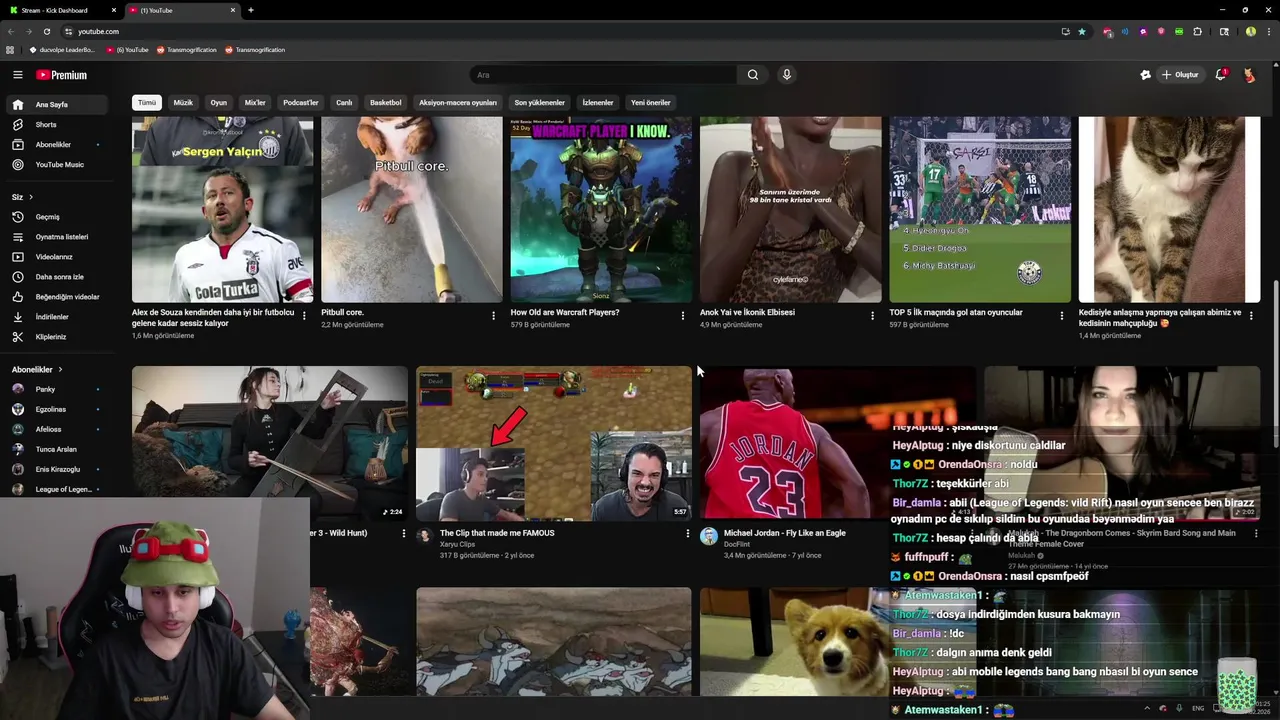
Task: Open options for How Old are Warcraft Players
Action: pos(683,315)
